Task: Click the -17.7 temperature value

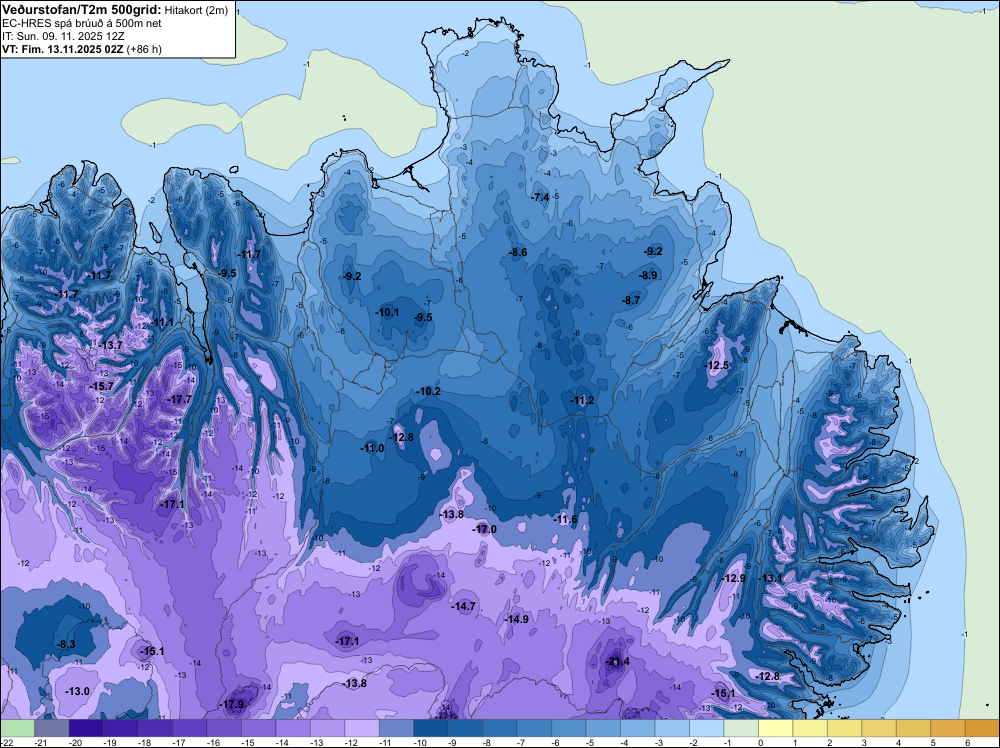Action: [179, 399]
